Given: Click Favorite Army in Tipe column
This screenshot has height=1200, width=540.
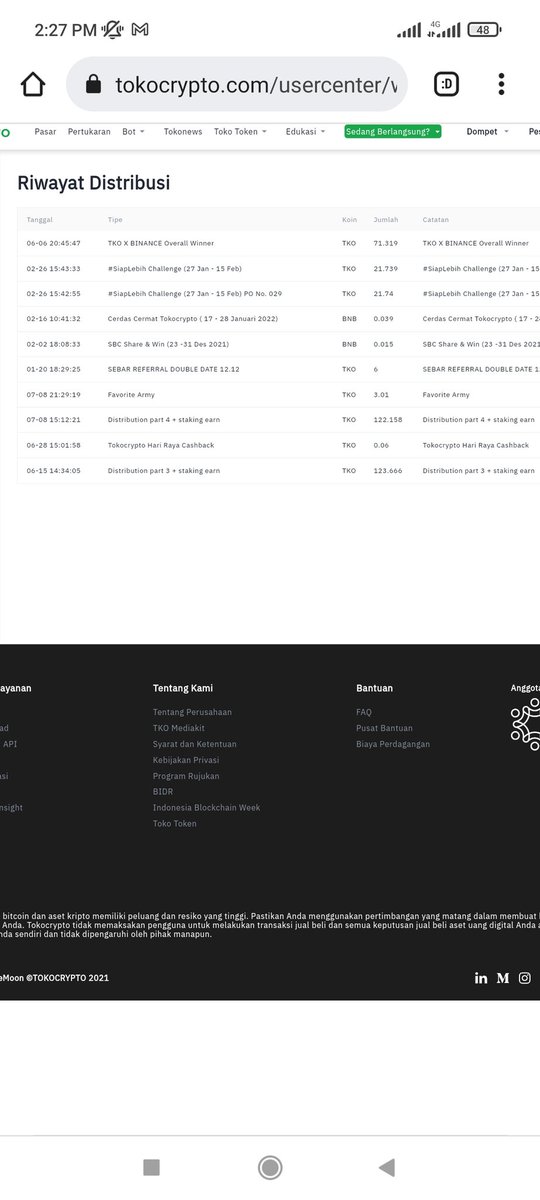Looking at the screenshot, I should tap(131, 395).
